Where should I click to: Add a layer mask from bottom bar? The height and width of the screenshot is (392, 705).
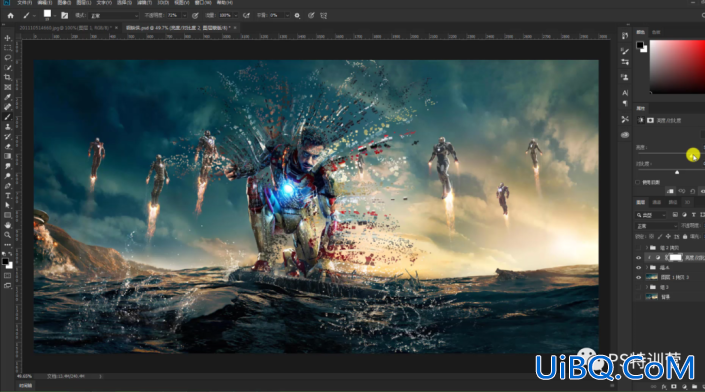click(x=674, y=387)
